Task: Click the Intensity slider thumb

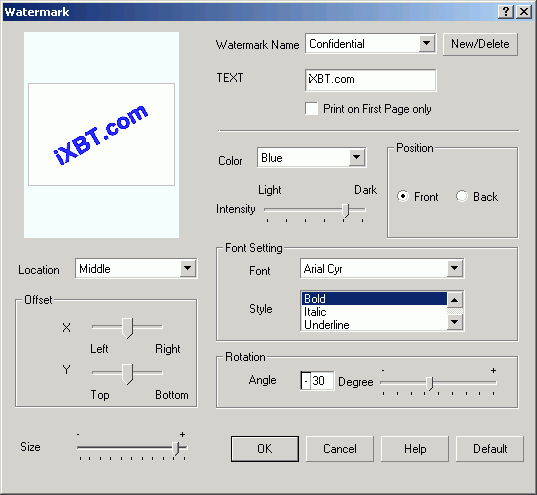Action: pyautogui.click(x=346, y=210)
